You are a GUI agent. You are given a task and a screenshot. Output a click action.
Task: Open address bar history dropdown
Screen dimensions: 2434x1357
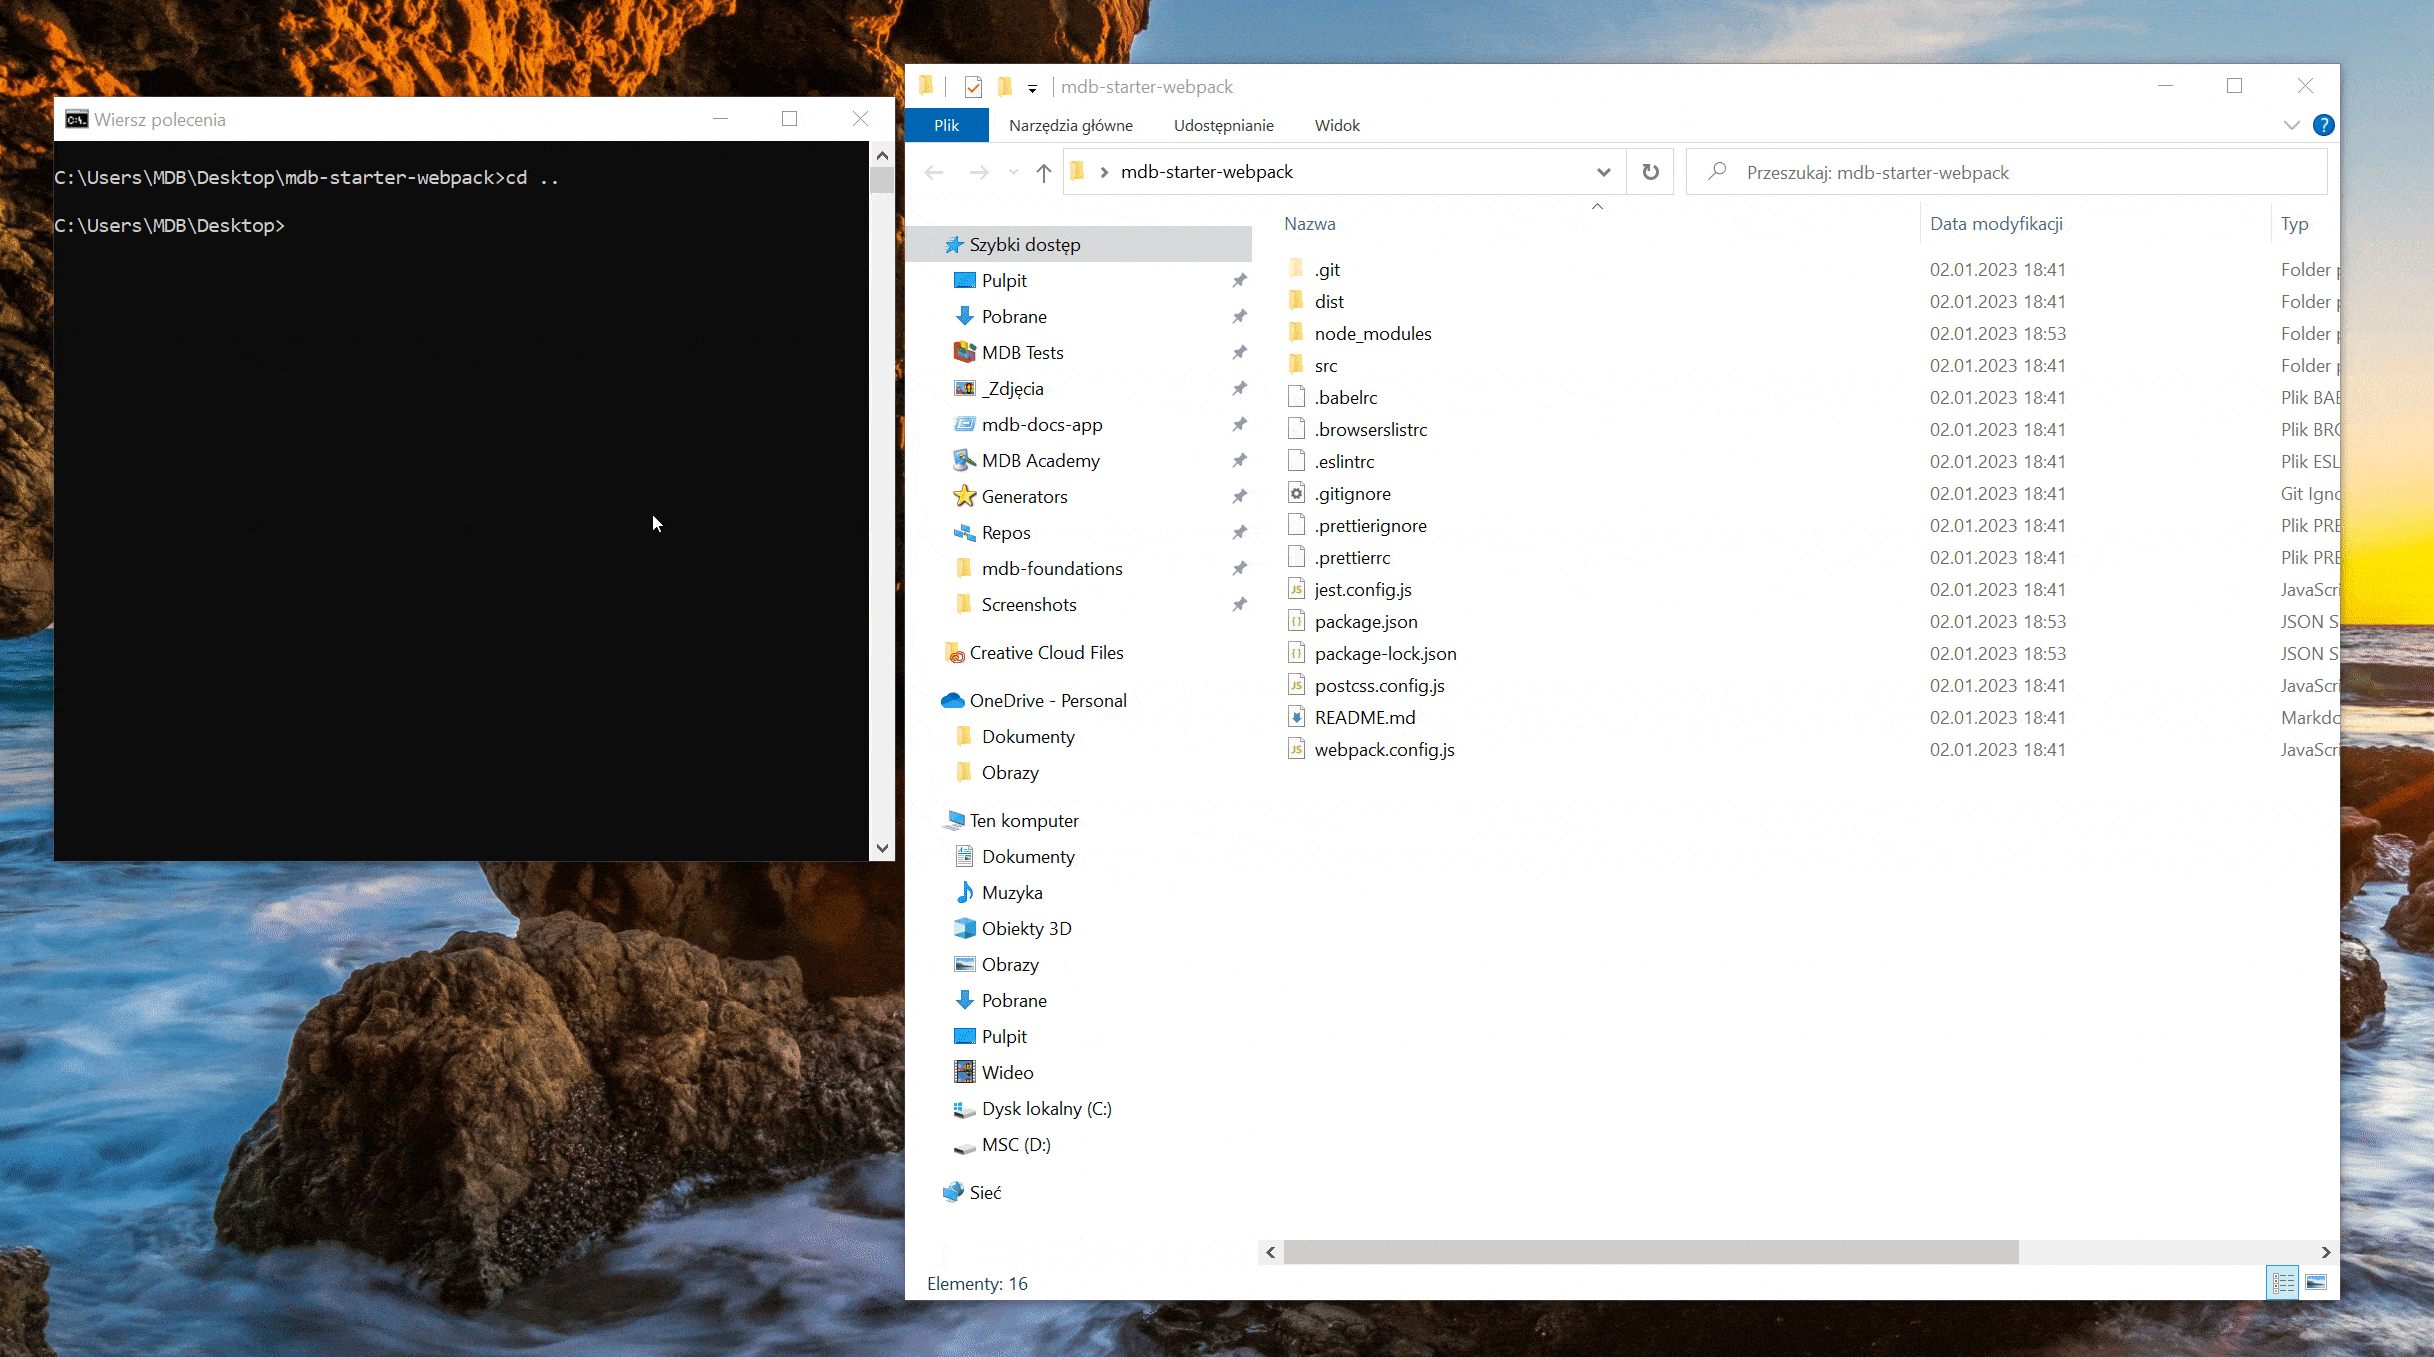(x=1603, y=172)
